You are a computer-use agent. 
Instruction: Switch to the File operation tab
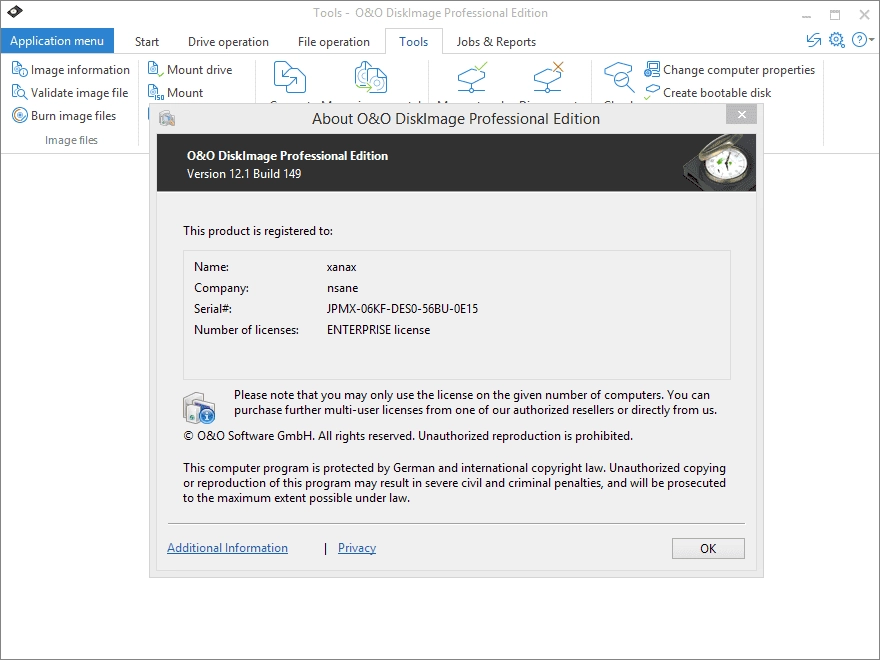point(334,42)
